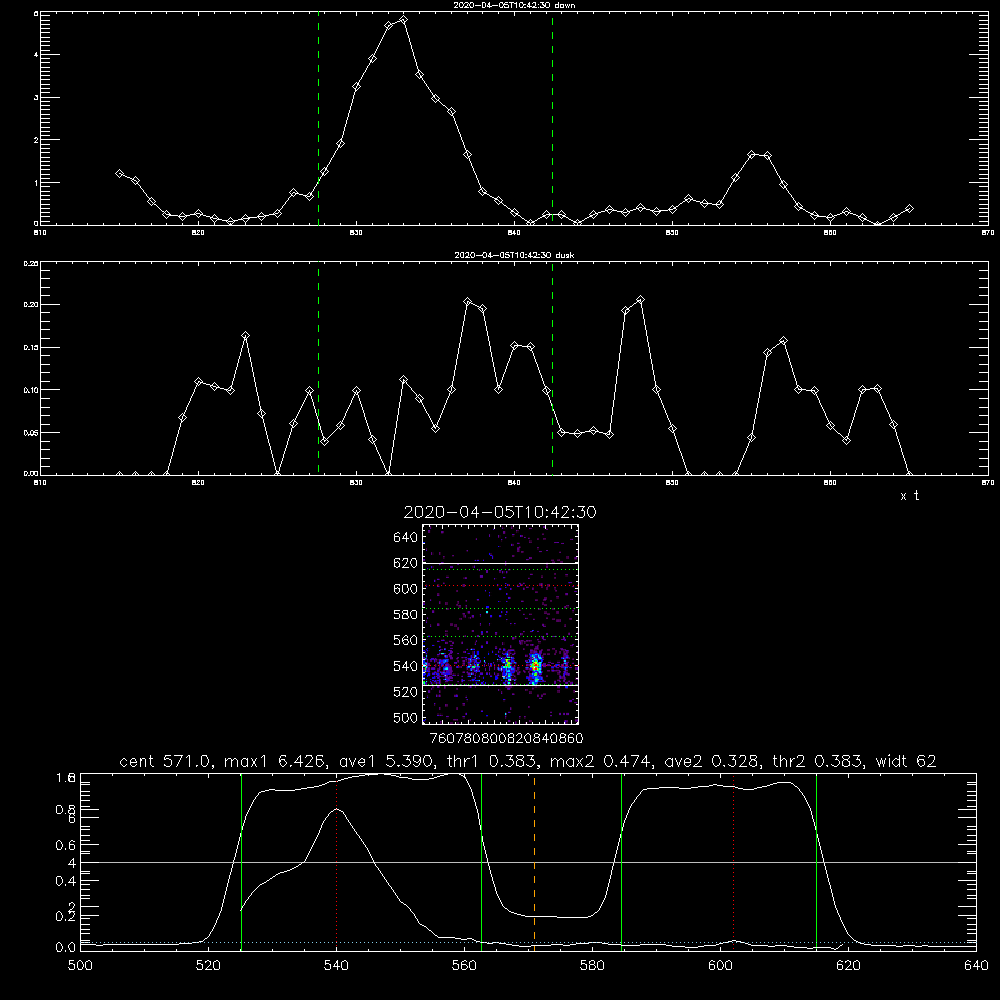Click heatmap y-axis label 640
Viewport: 1000px width, 1000px height.
[405, 537]
